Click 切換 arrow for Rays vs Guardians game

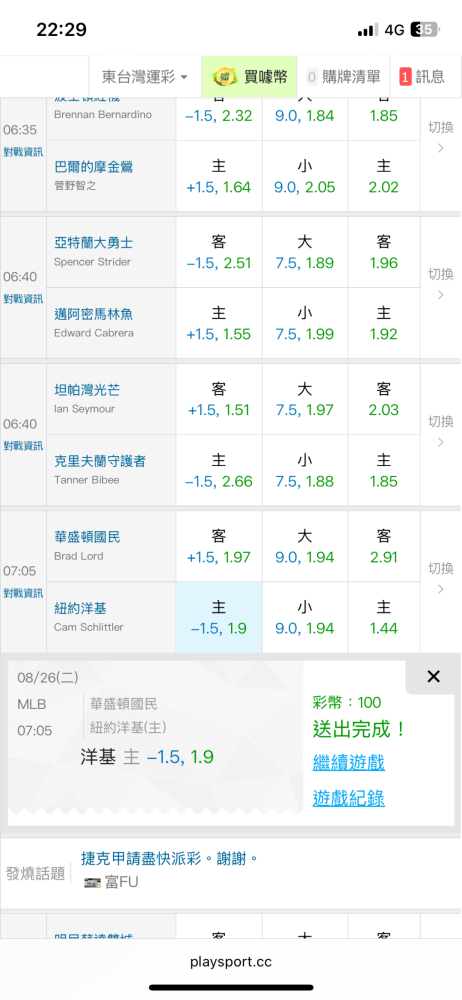tap(440, 432)
